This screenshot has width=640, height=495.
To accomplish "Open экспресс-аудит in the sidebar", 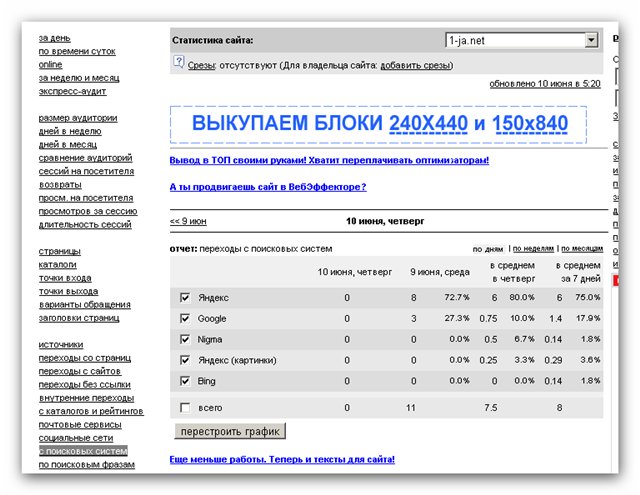I will pyautogui.click(x=71, y=91).
